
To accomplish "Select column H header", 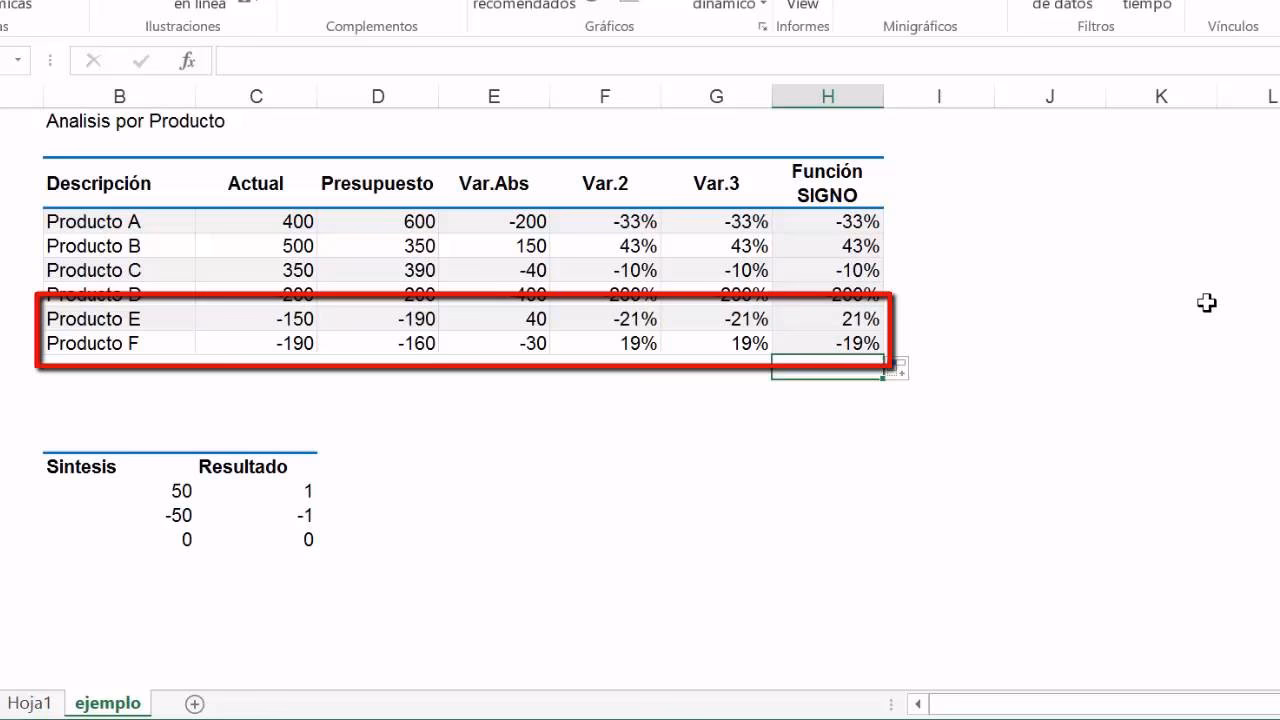I will pyautogui.click(x=827, y=96).
